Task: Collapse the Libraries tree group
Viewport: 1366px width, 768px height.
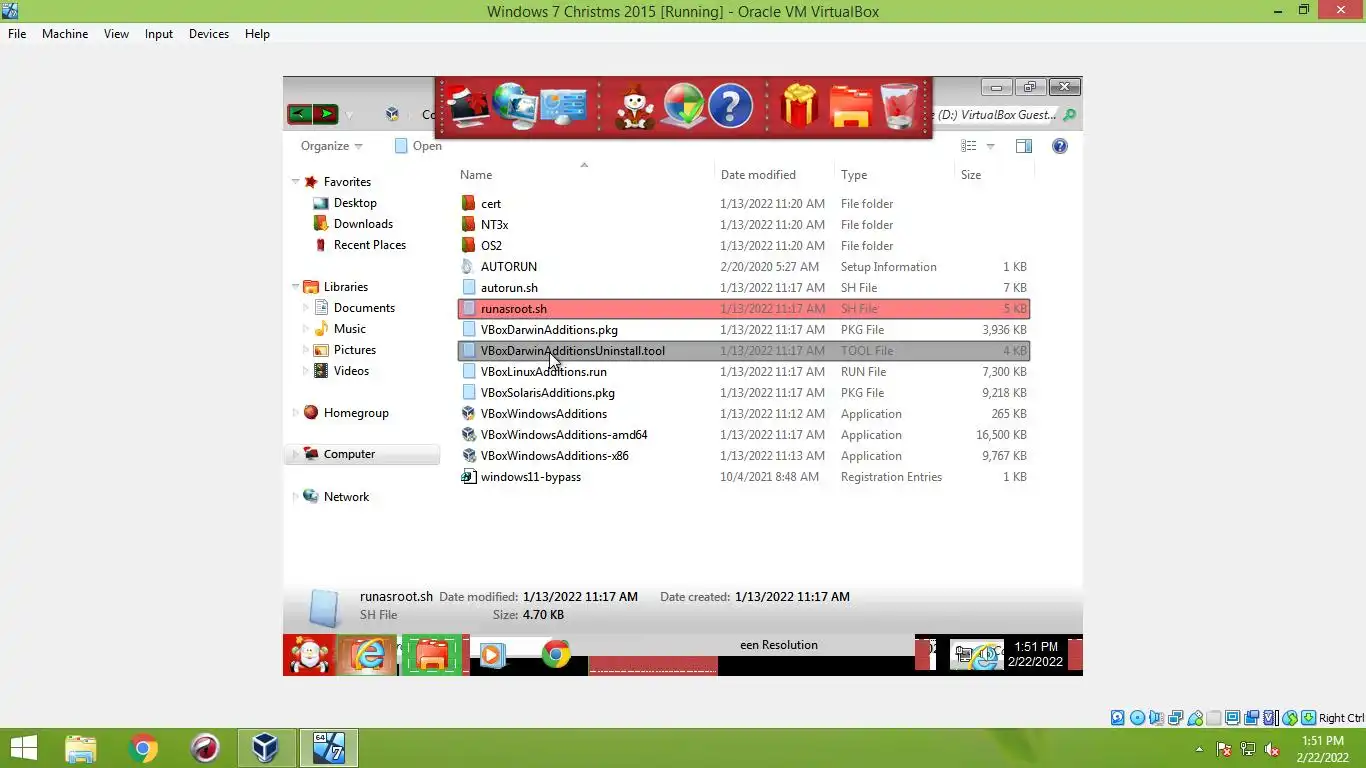Action: click(x=296, y=287)
